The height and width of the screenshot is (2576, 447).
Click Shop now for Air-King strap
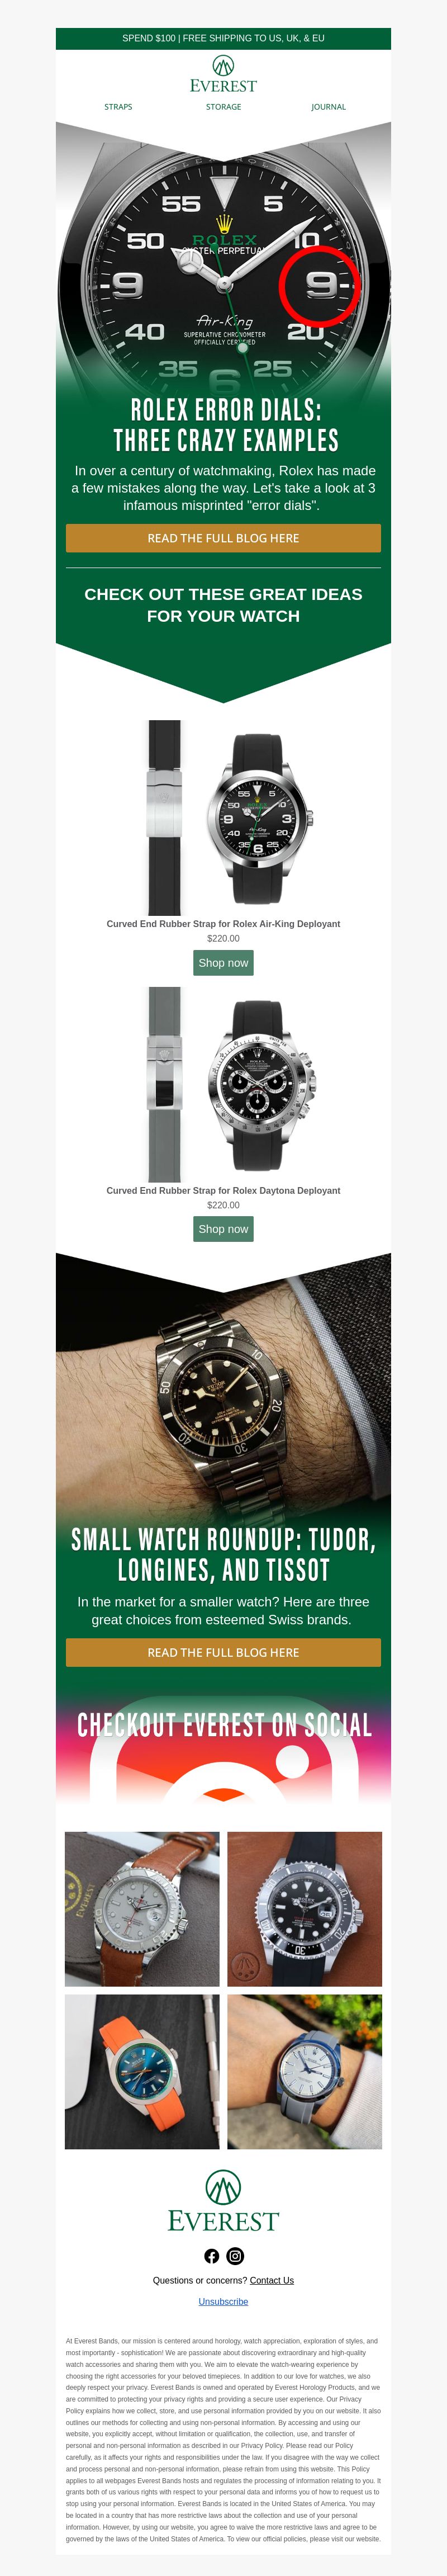click(x=223, y=963)
